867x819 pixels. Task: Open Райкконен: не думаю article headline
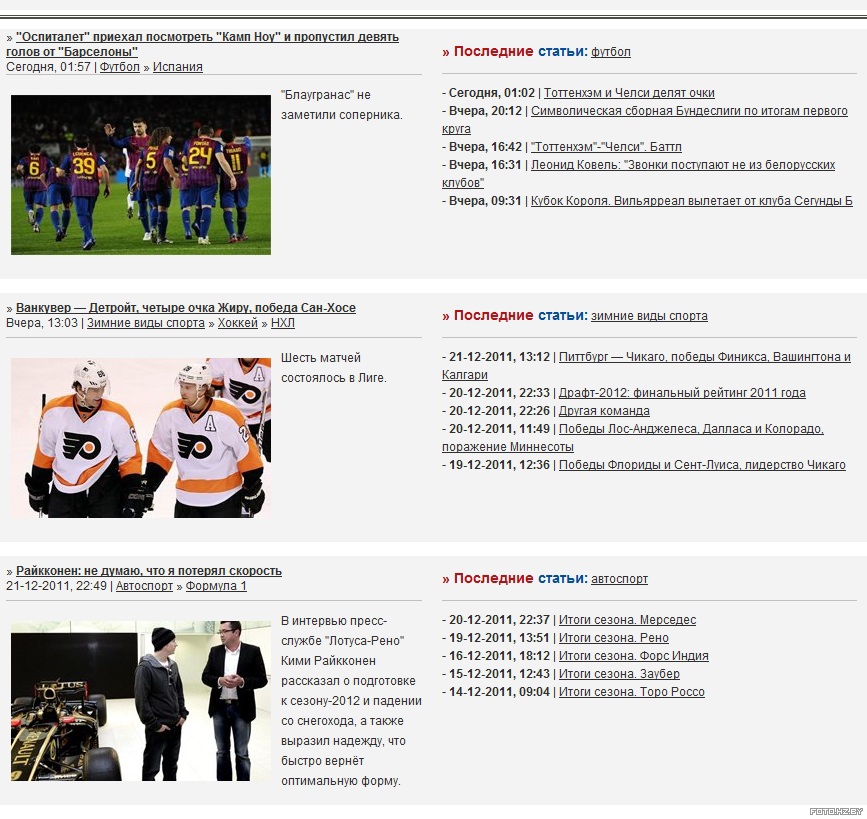tap(149, 571)
